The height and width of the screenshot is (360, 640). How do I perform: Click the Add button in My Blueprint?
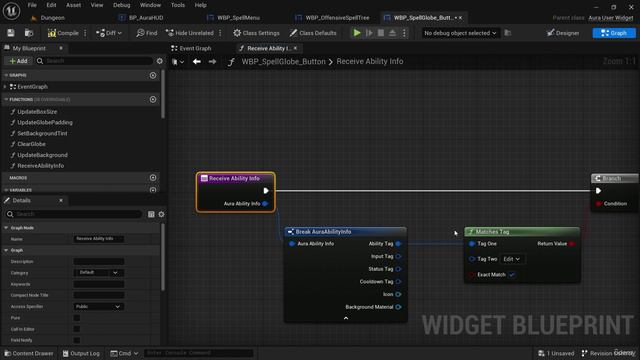tap(18, 61)
